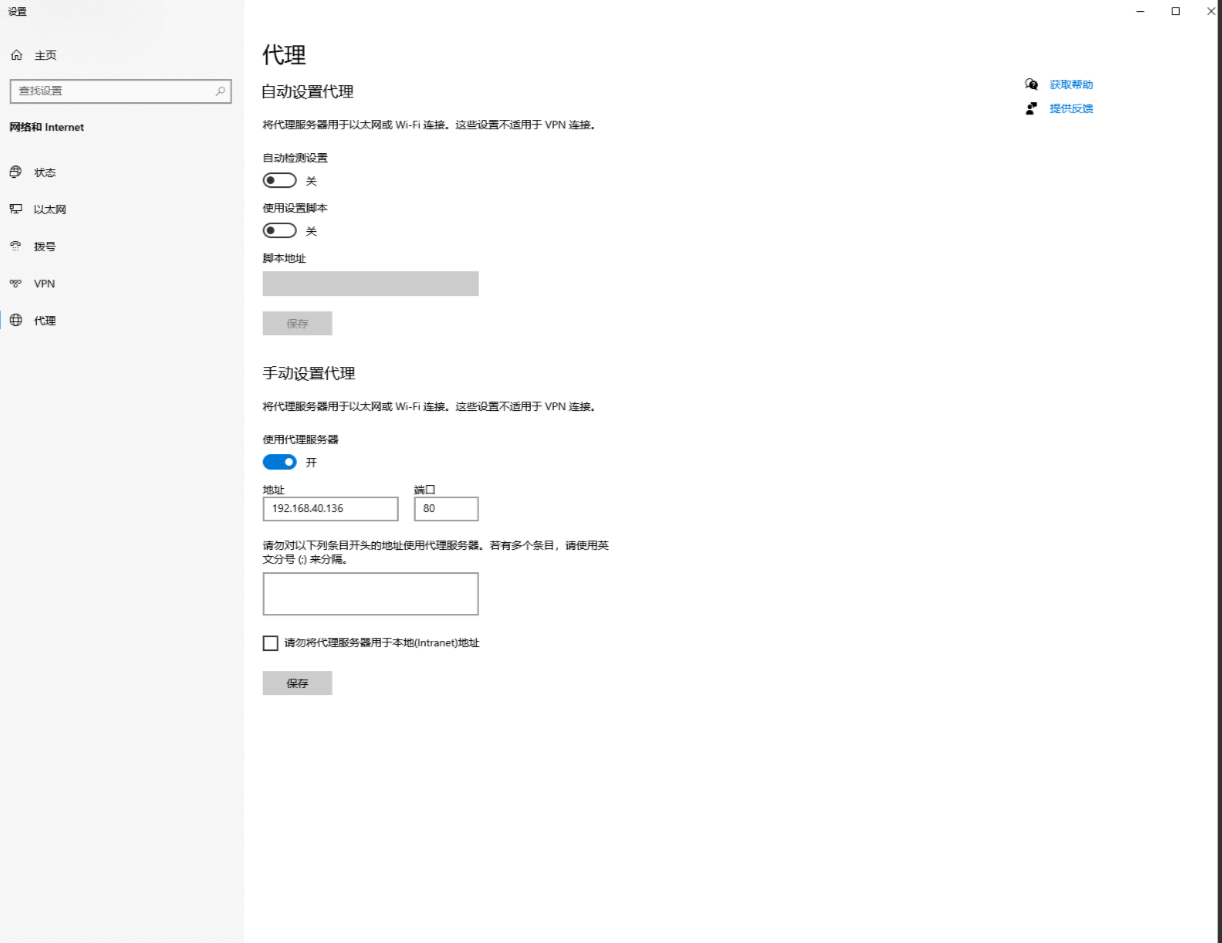Click the Proxy (代理) globe icon
The width and height of the screenshot is (1222, 943).
[16, 321]
